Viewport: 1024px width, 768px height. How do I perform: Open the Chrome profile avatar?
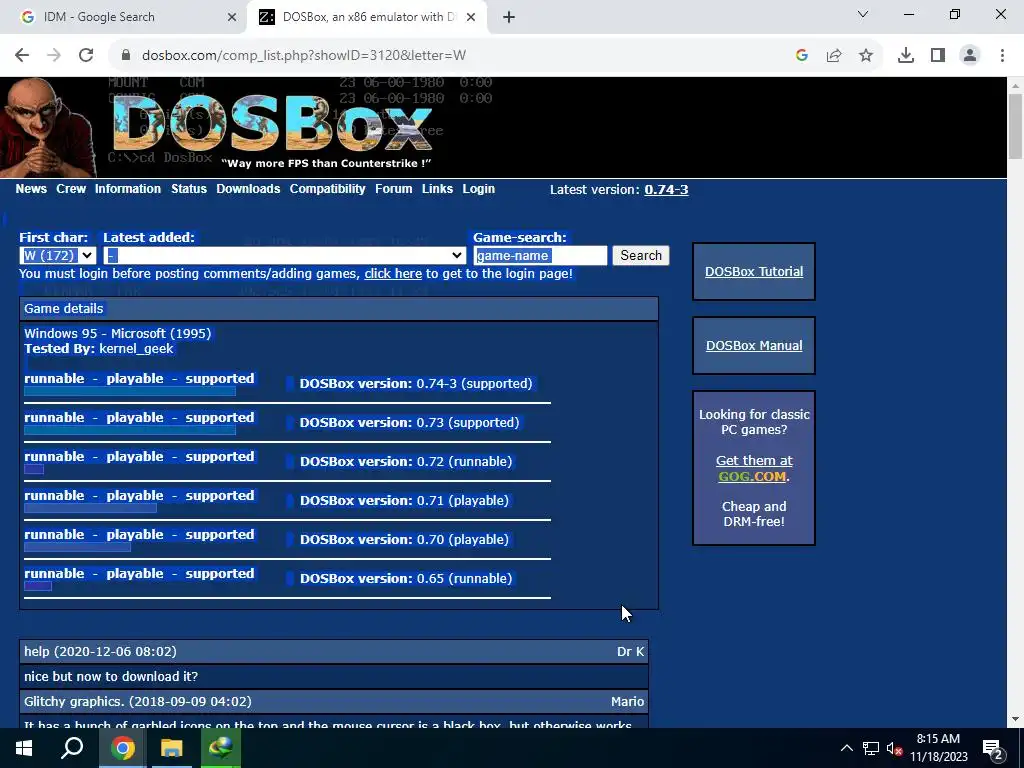[970, 56]
